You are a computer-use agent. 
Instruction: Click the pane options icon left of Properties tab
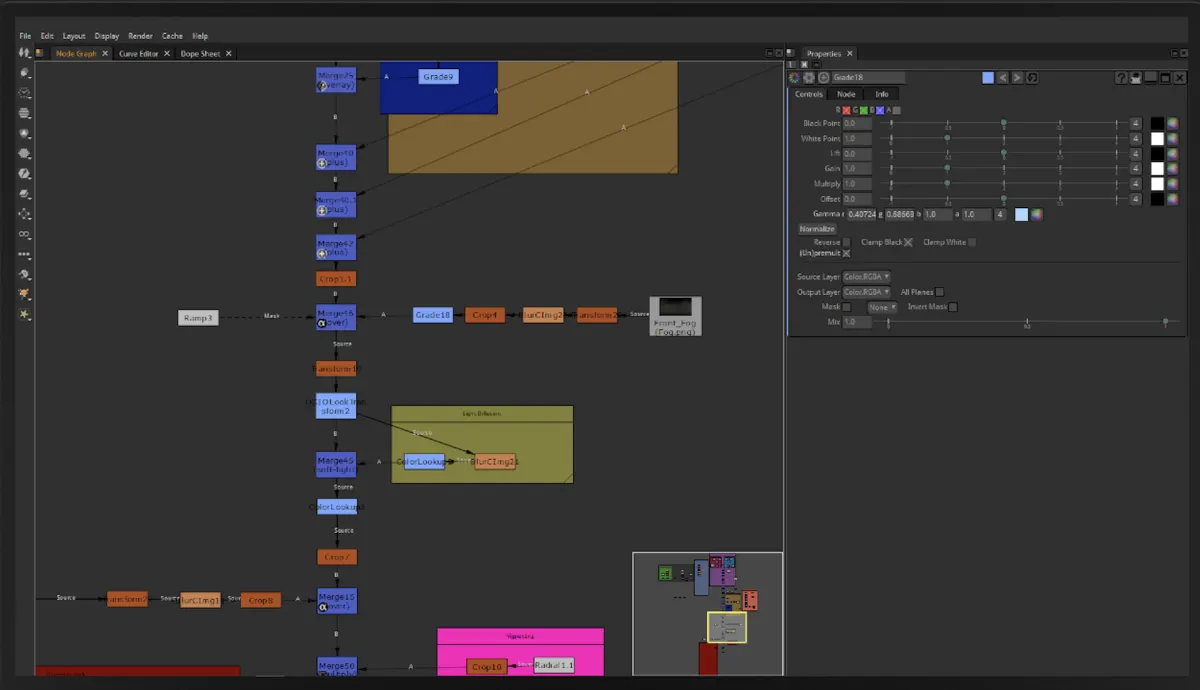(792, 53)
